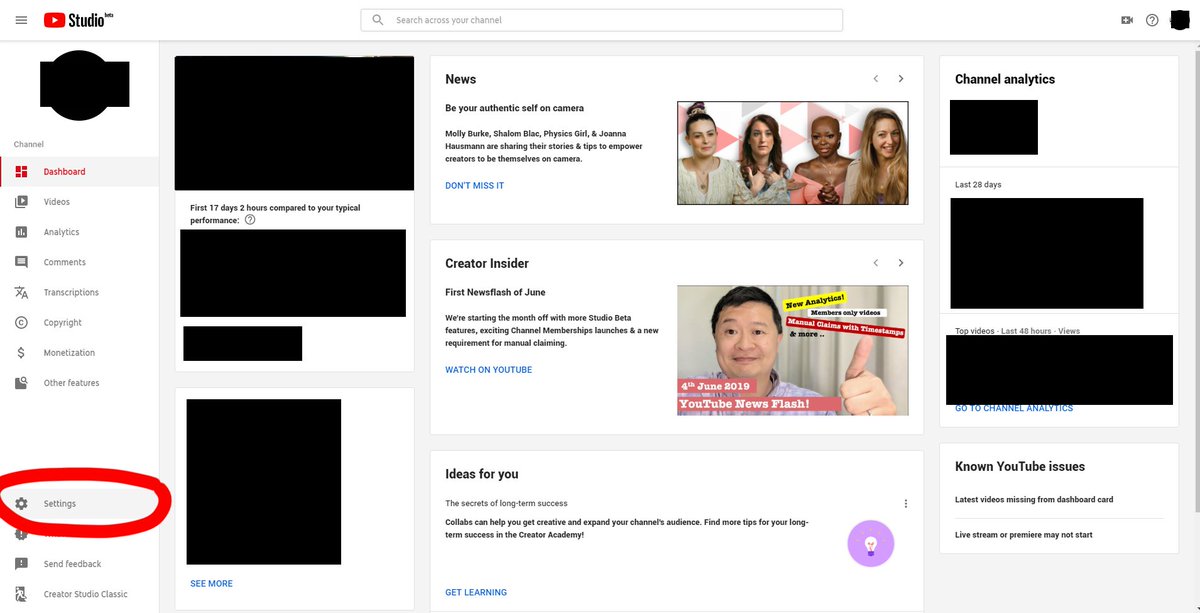The width and height of the screenshot is (1200, 613).
Task: Click the 'Ideas for you' heading
Action: pyautogui.click(x=482, y=474)
